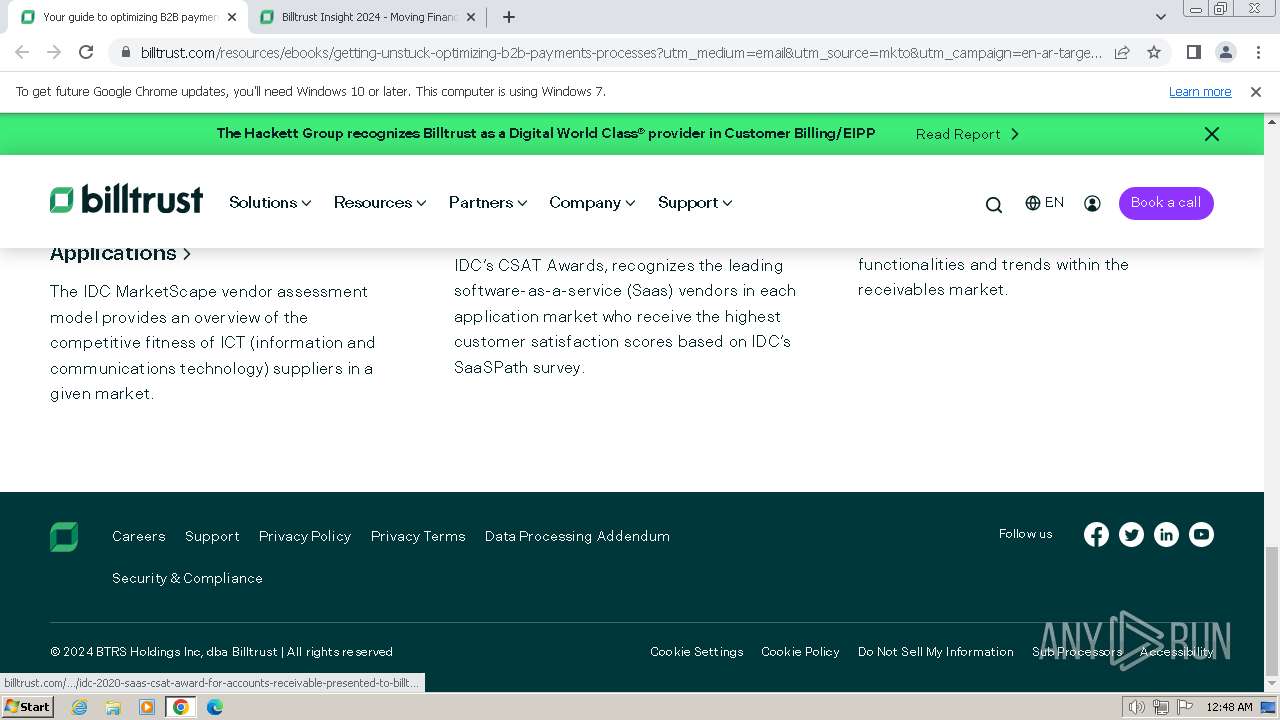Open Windows Media Player taskbar icon

coord(147,707)
